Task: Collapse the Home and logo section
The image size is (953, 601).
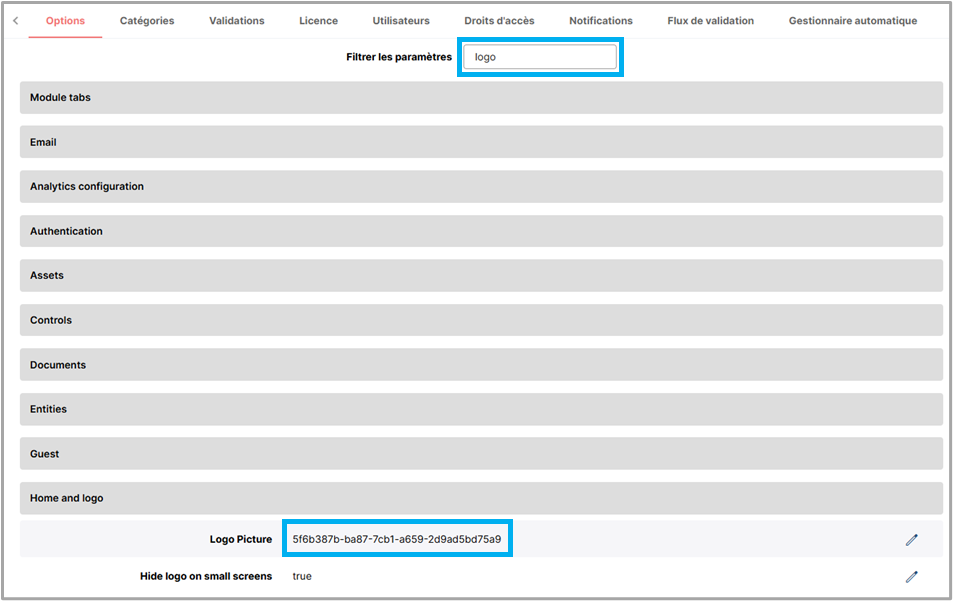Action: click(481, 498)
